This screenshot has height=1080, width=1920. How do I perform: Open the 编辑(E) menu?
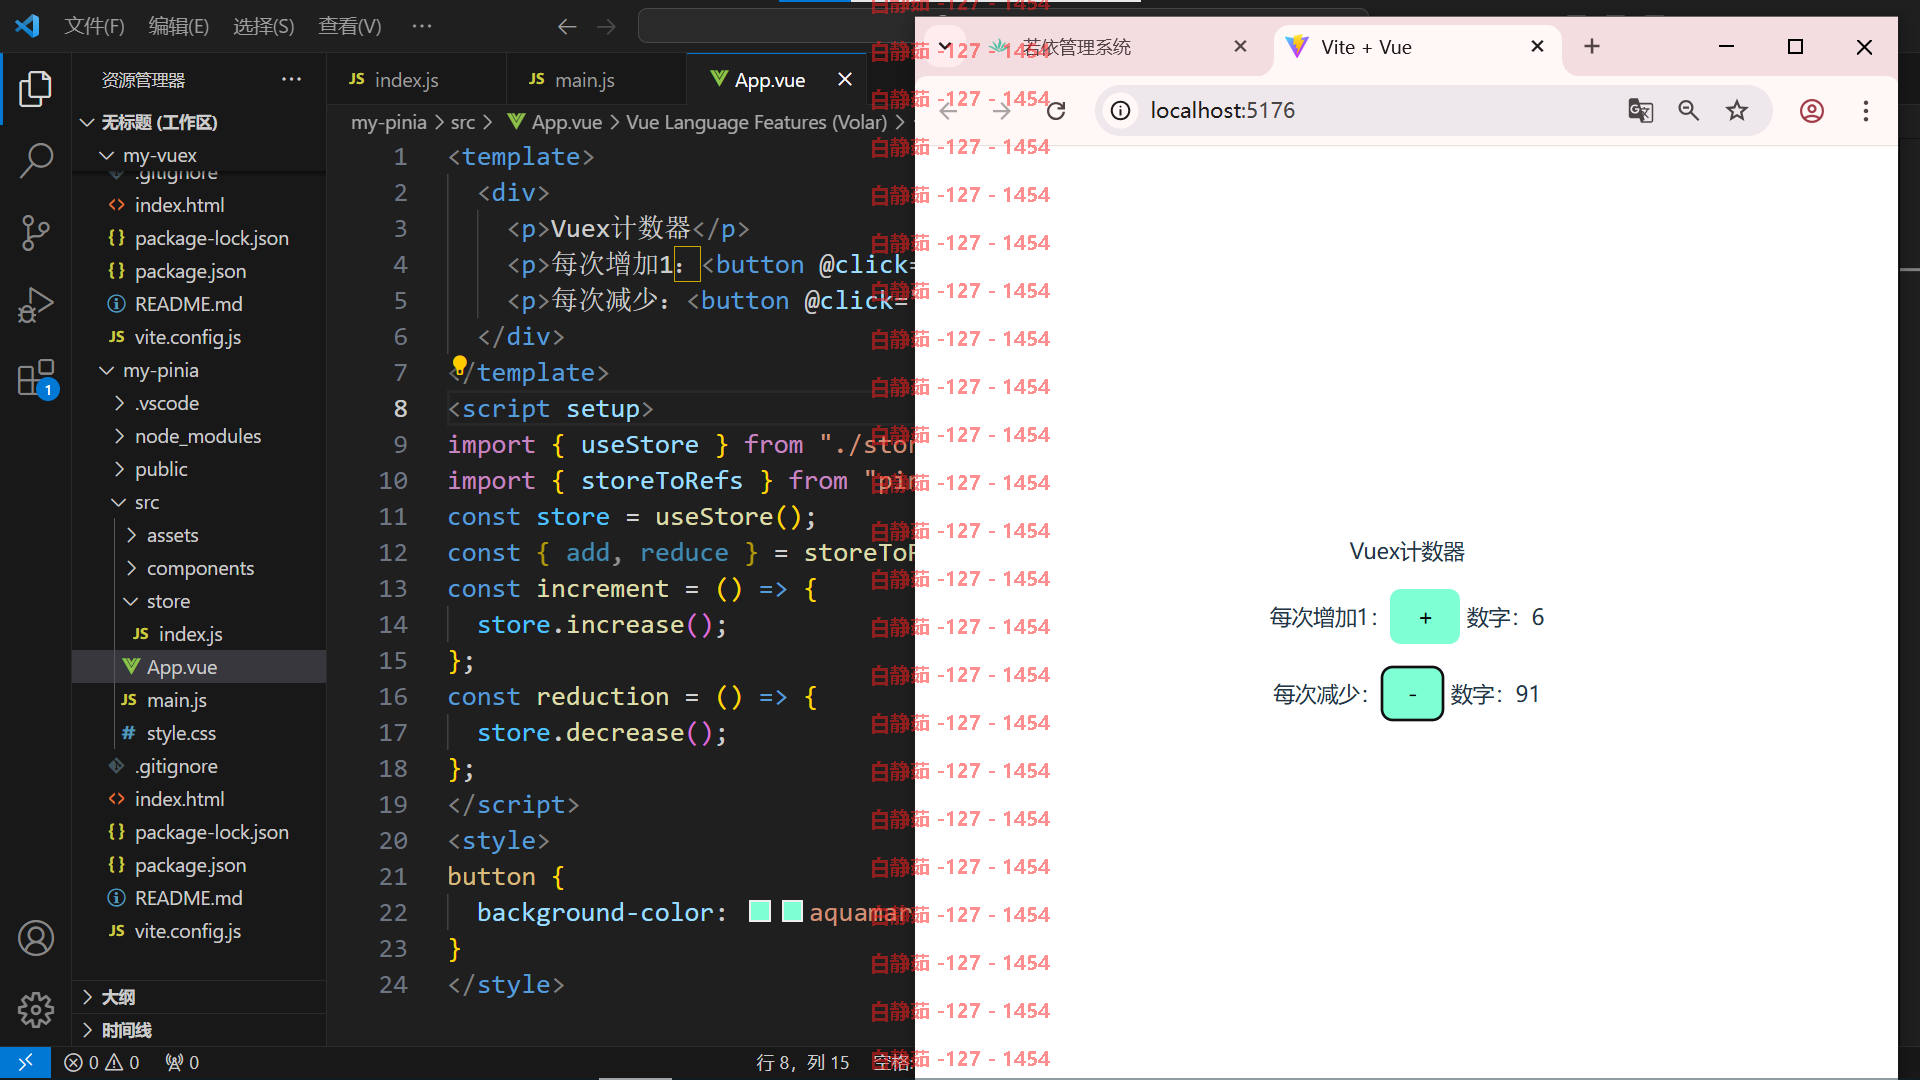(178, 26)
